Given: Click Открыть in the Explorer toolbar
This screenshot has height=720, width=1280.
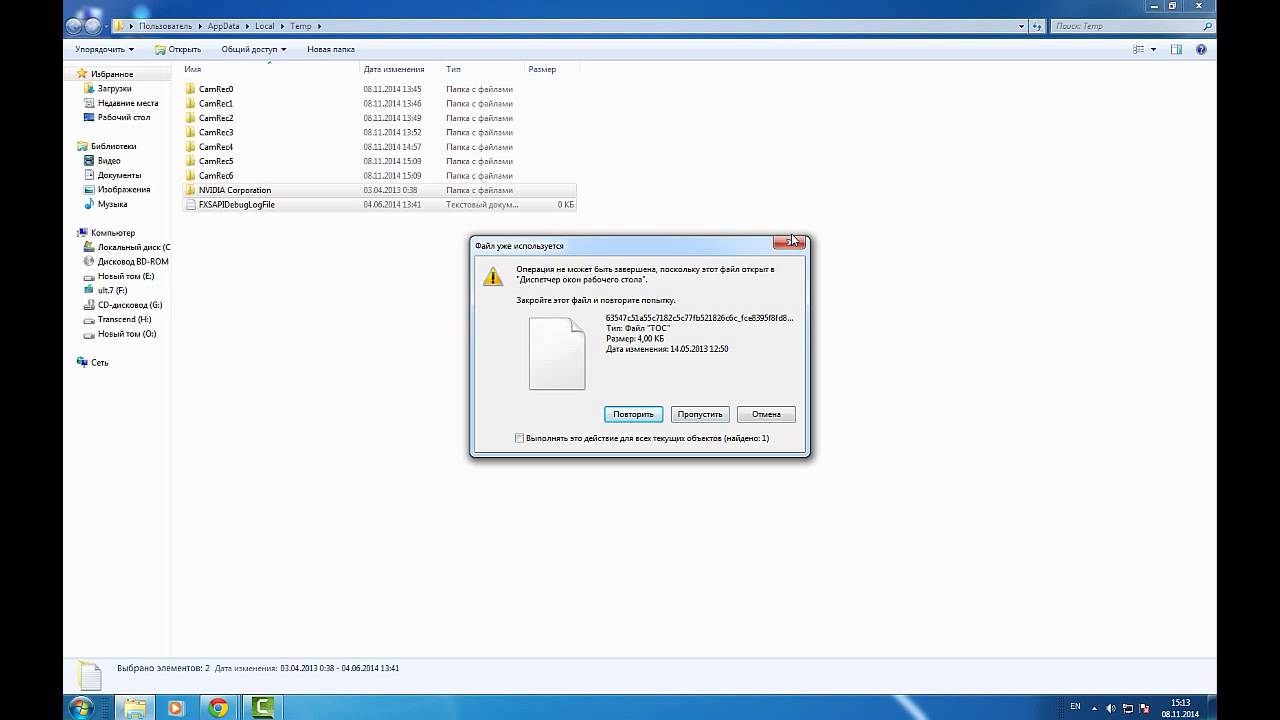Looking at the screenshot, I should click(178, 49).
